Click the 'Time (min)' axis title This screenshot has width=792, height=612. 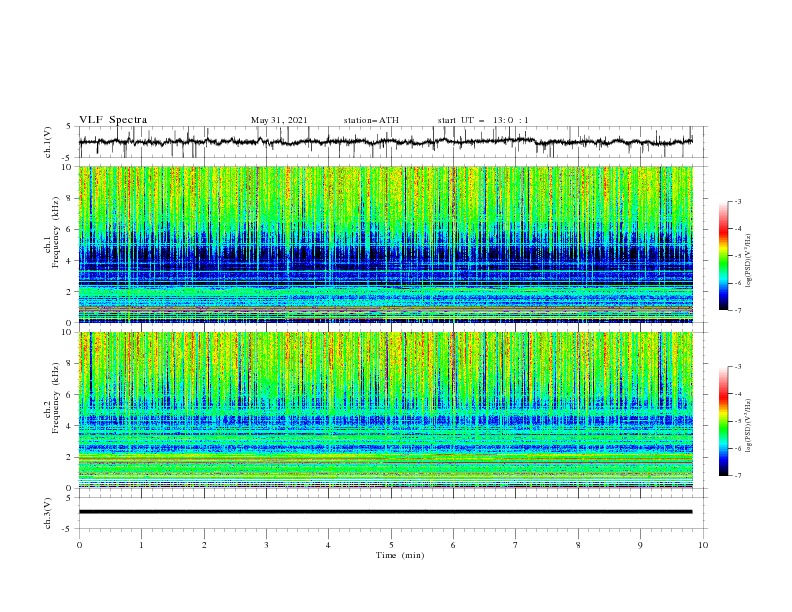point(400,555)
